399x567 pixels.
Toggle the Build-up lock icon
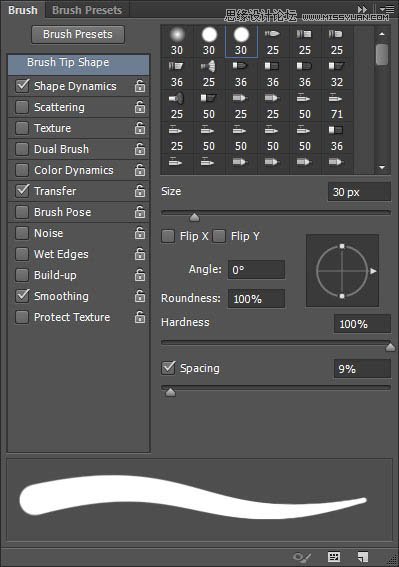pyautogui.click(x=140, y=275)
